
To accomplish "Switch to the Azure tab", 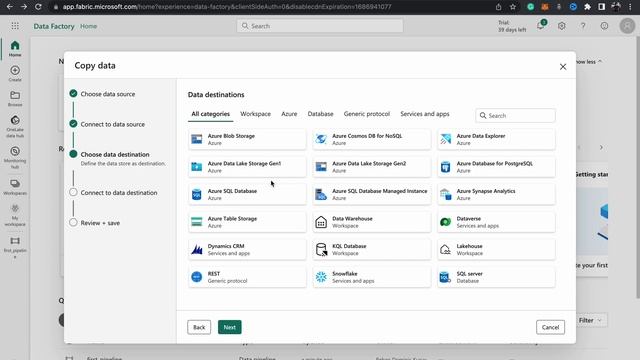I will click(x=289, y=114).
